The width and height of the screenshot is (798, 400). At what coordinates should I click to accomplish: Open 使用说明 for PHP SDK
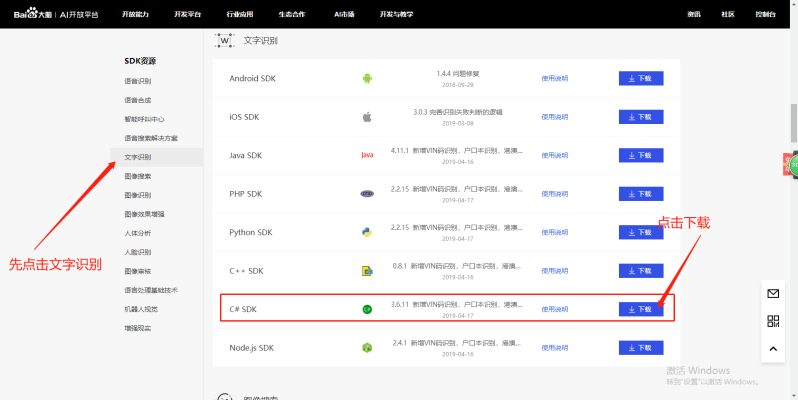click(555, 194)
